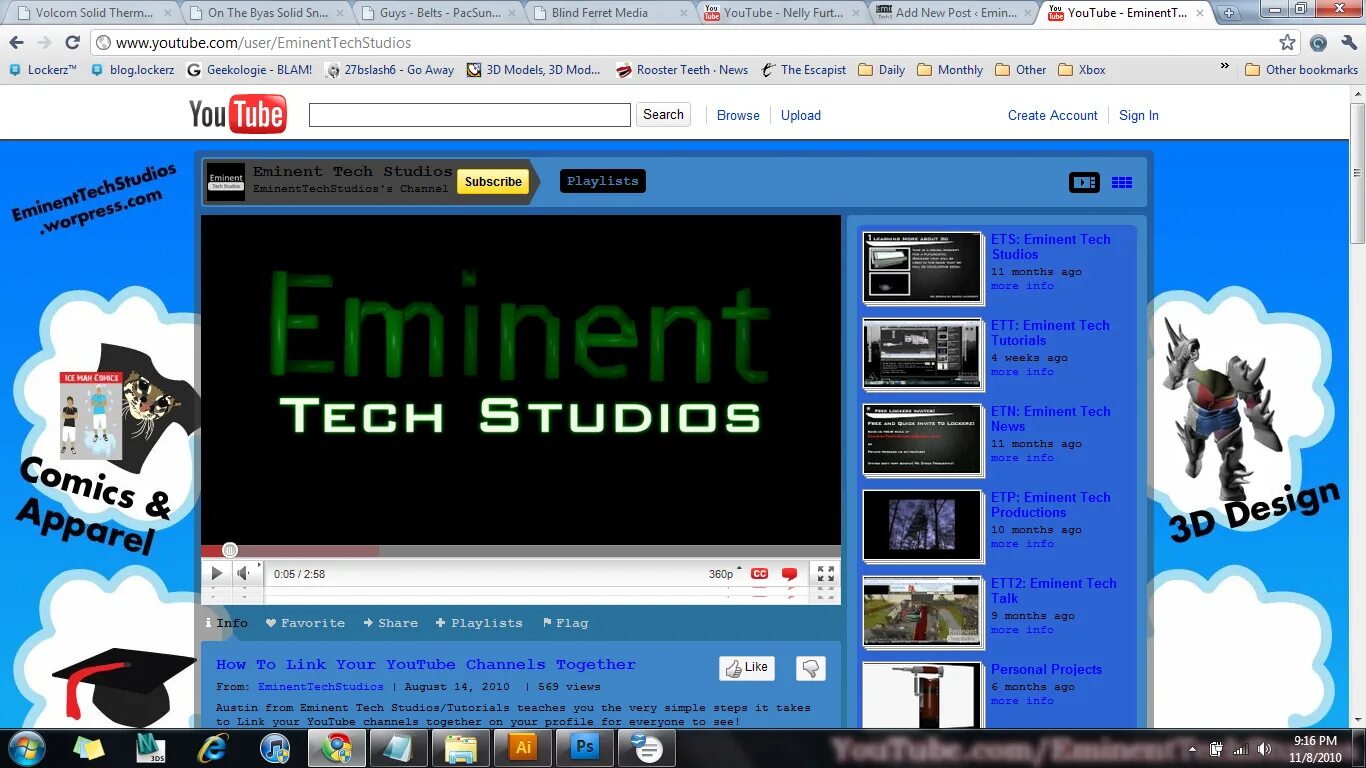Click the thumbs up Like button

(747, 668)
